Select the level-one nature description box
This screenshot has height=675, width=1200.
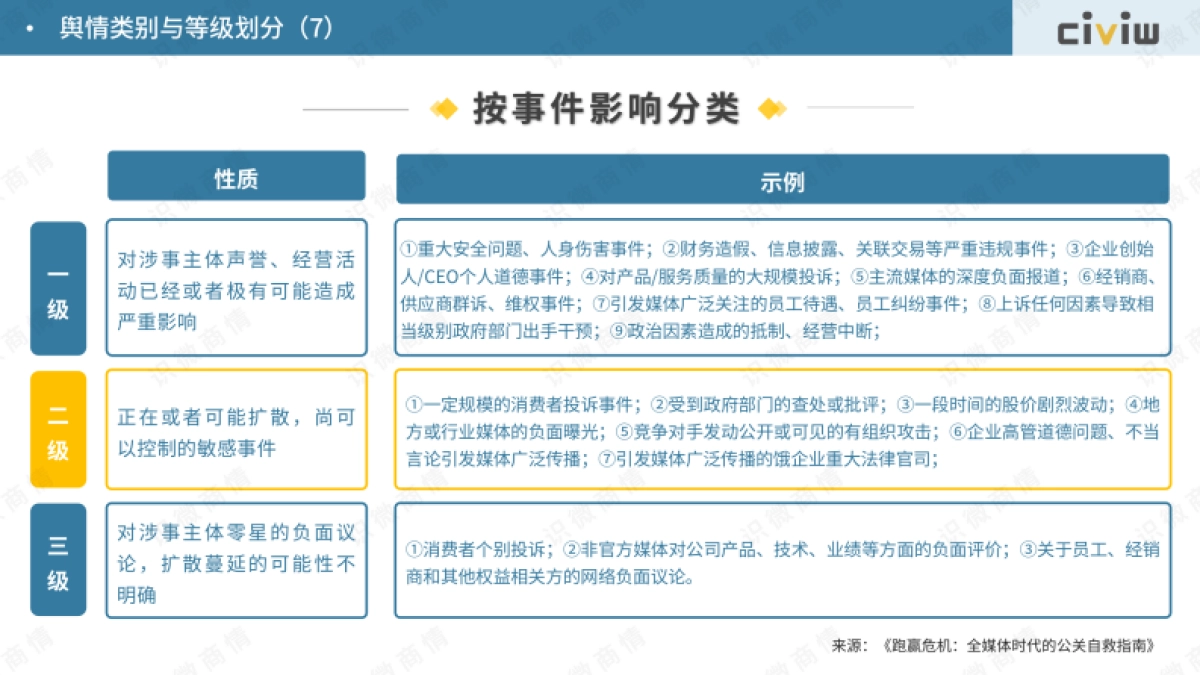point(235,287)
